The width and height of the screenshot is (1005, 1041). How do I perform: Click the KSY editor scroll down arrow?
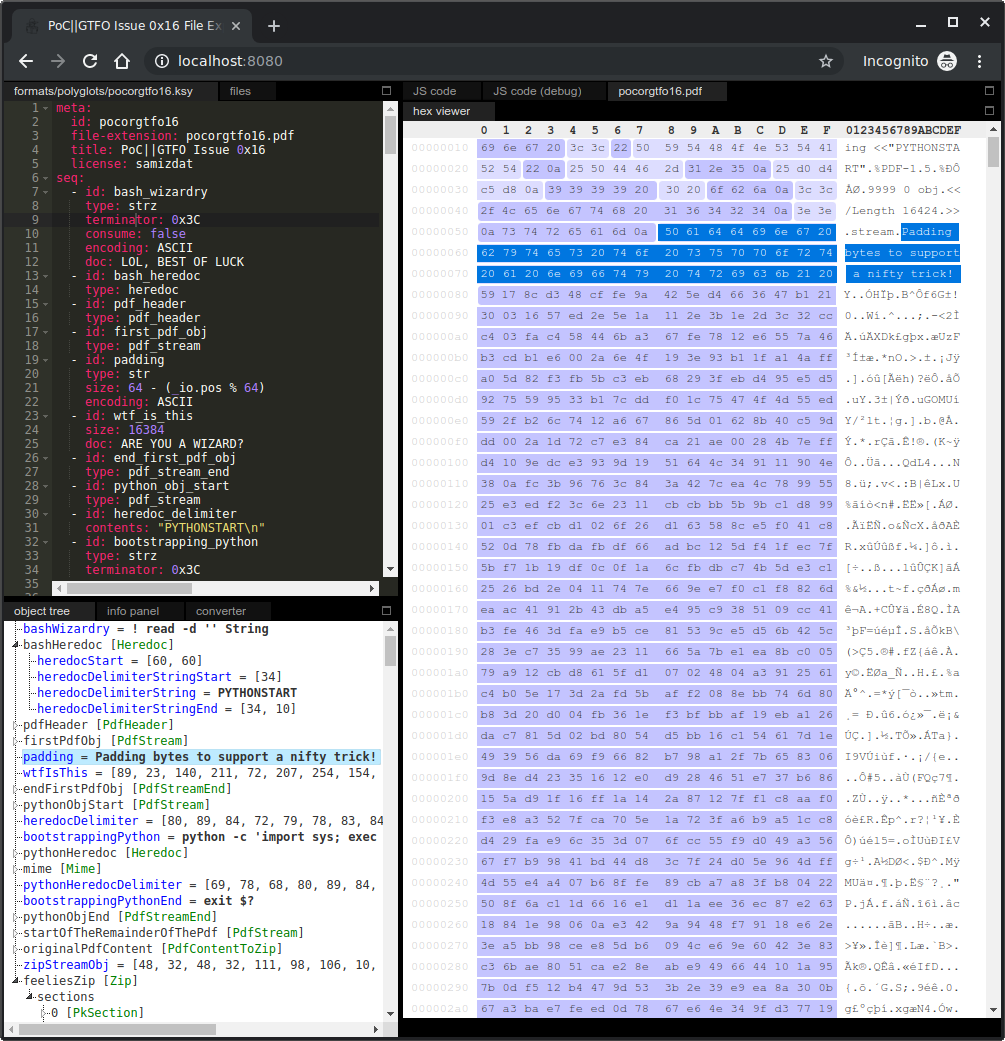point(390,569)
